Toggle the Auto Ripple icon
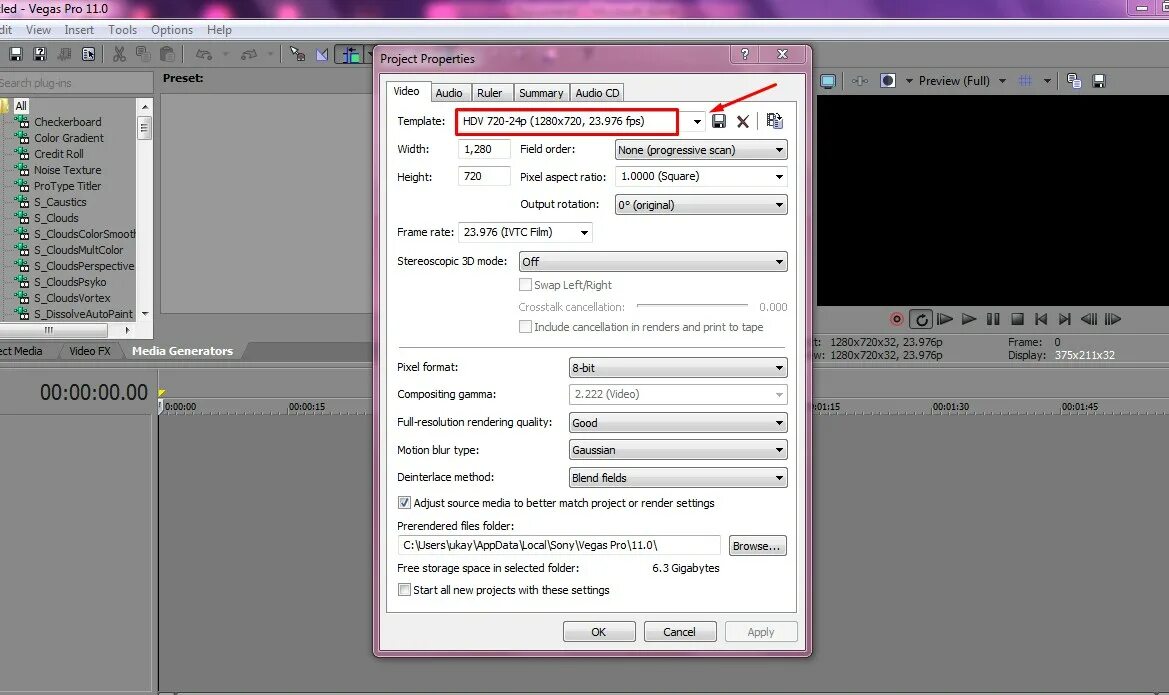The image size is (1169, 695). [350, 54]
